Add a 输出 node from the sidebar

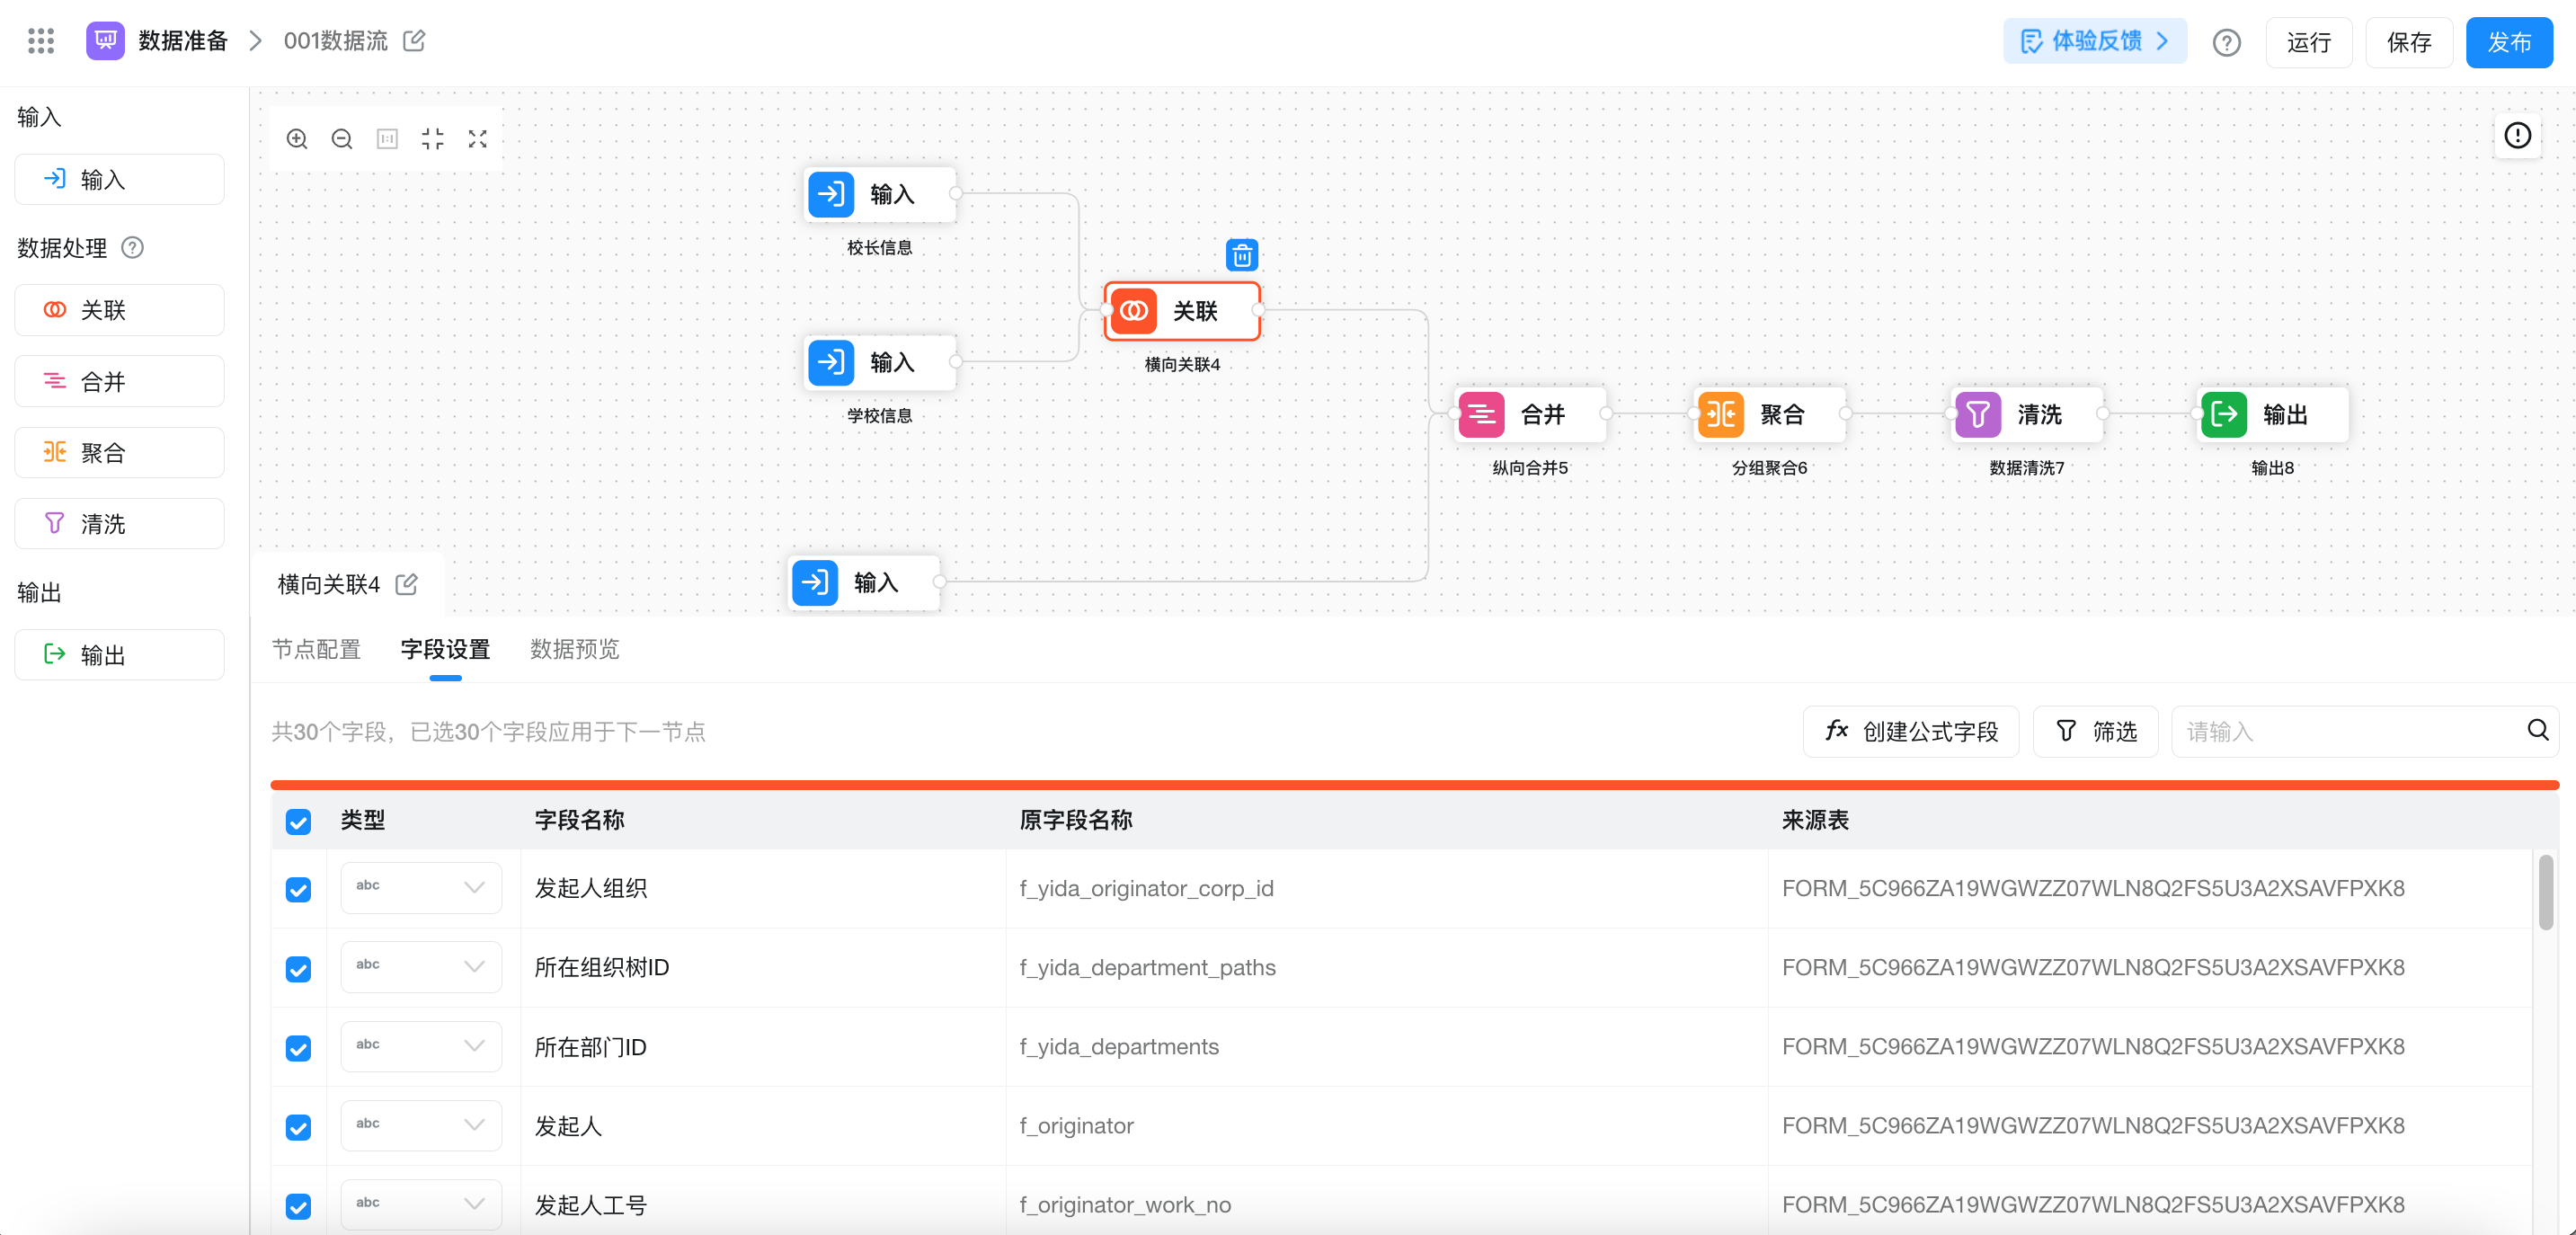click(x=119, y=655)
